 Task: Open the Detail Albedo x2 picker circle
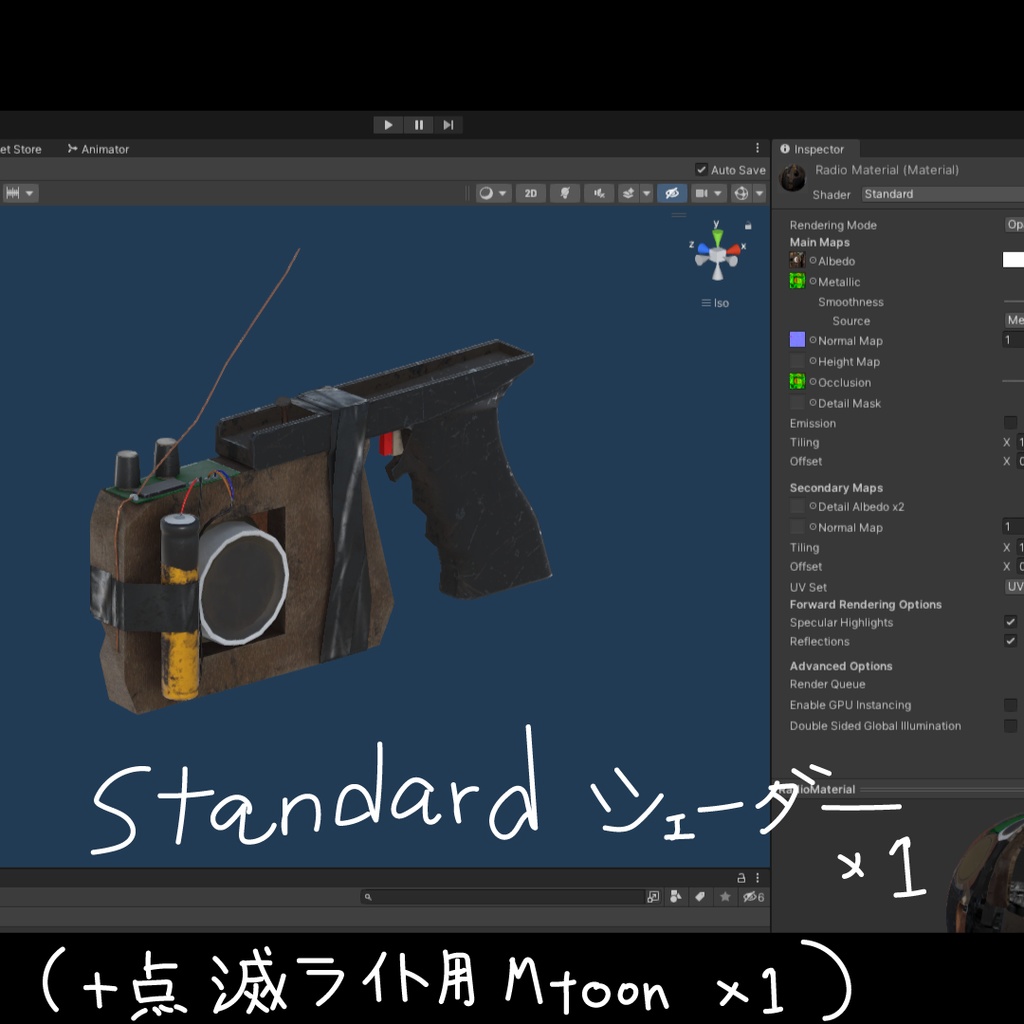pos(813,506)
